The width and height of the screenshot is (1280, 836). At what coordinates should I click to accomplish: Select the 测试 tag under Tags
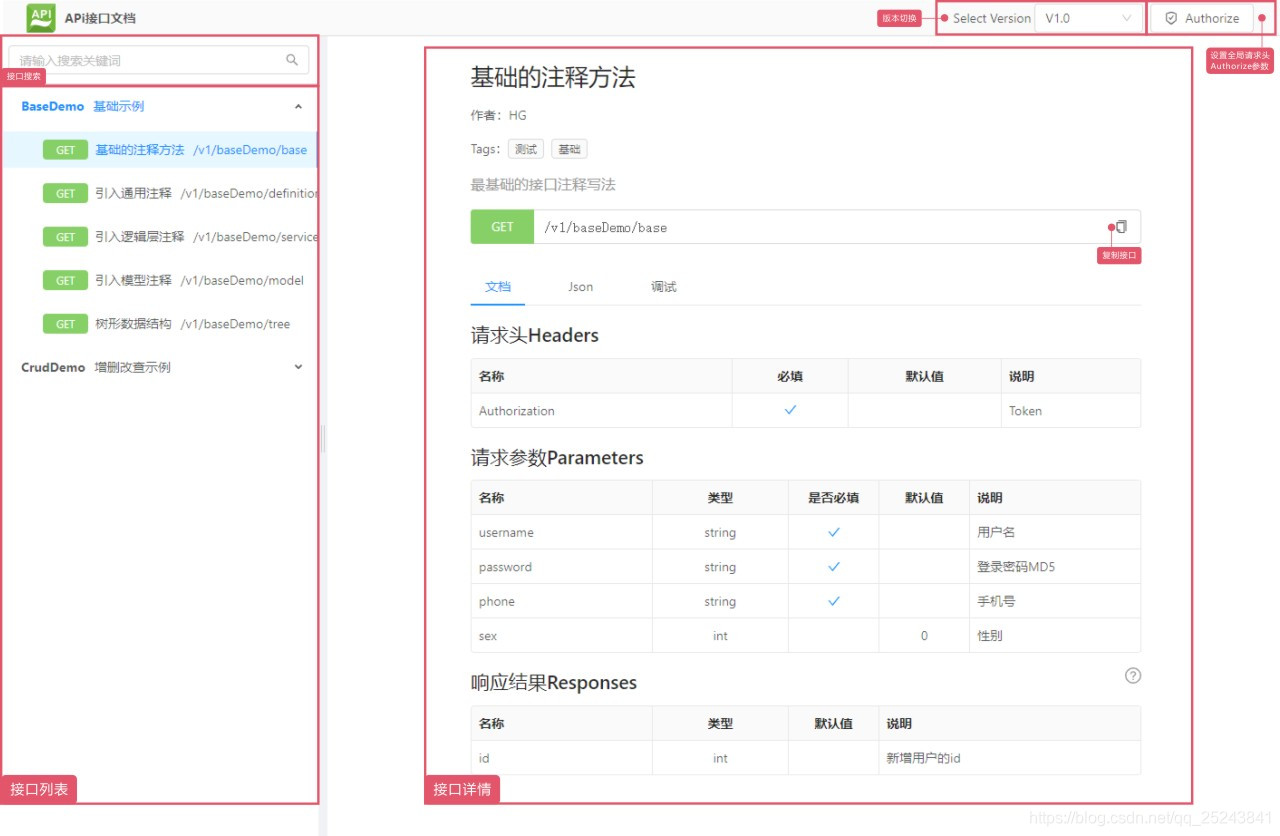526,148
